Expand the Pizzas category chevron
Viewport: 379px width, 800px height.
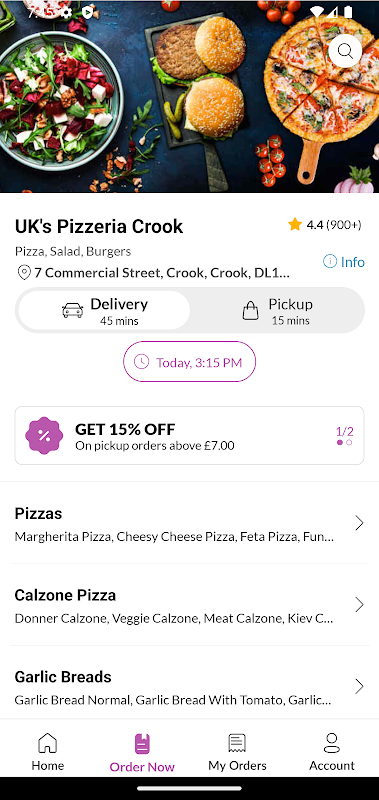(x=359, y=523)
